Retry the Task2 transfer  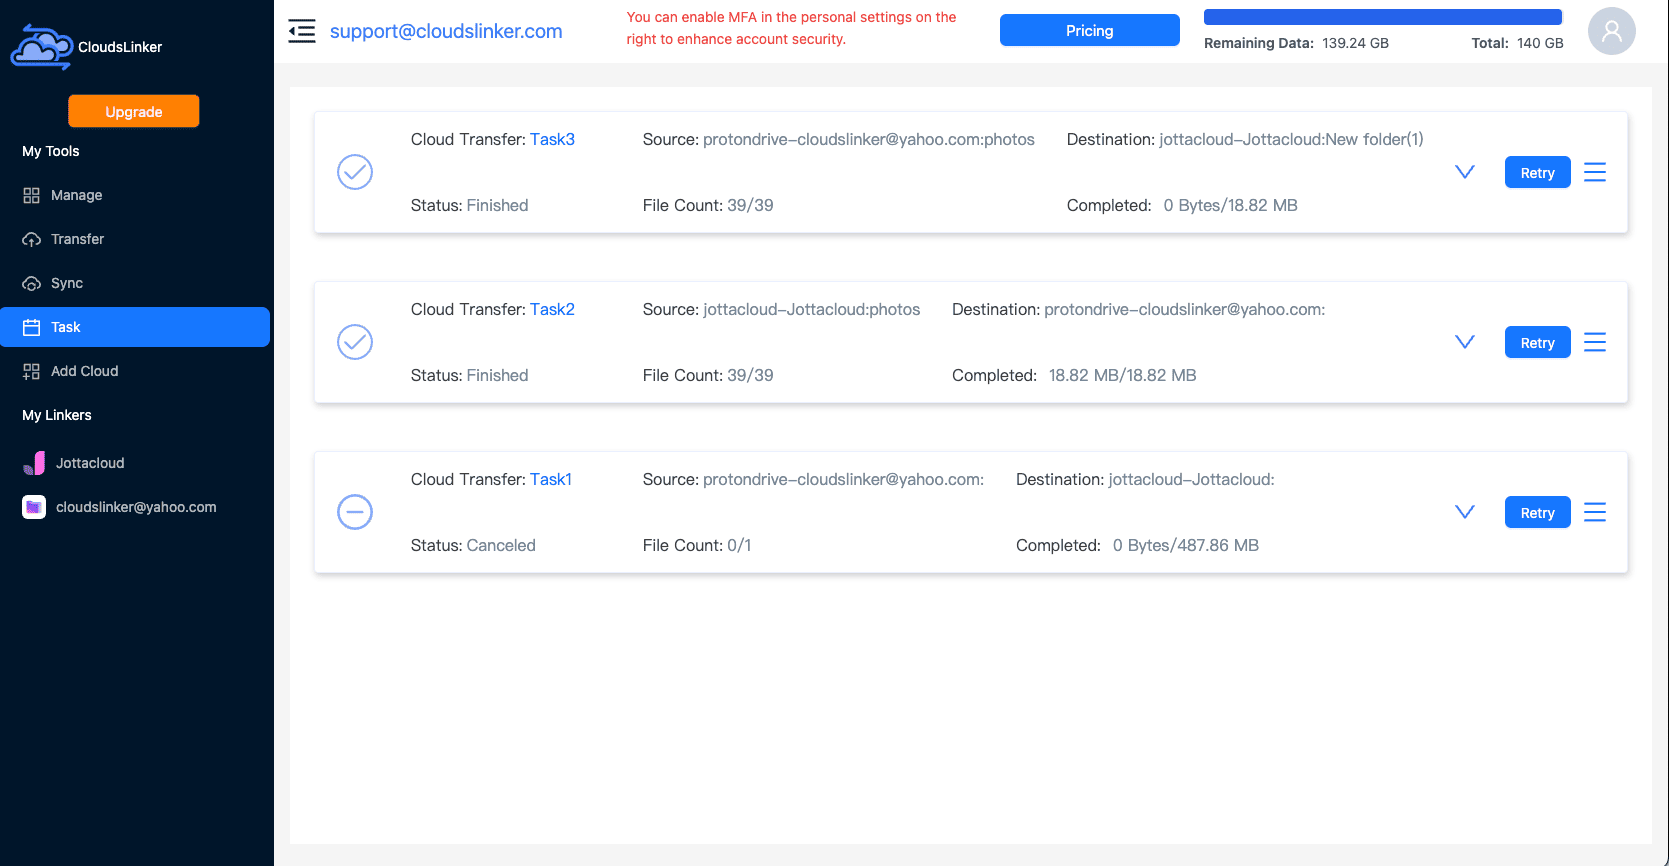(1537, 342)
